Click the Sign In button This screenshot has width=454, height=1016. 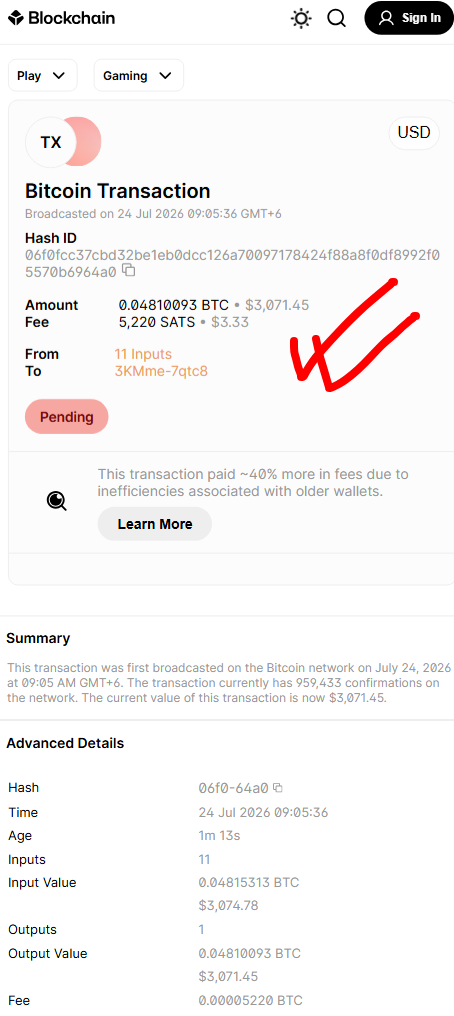tap(409, 18)
